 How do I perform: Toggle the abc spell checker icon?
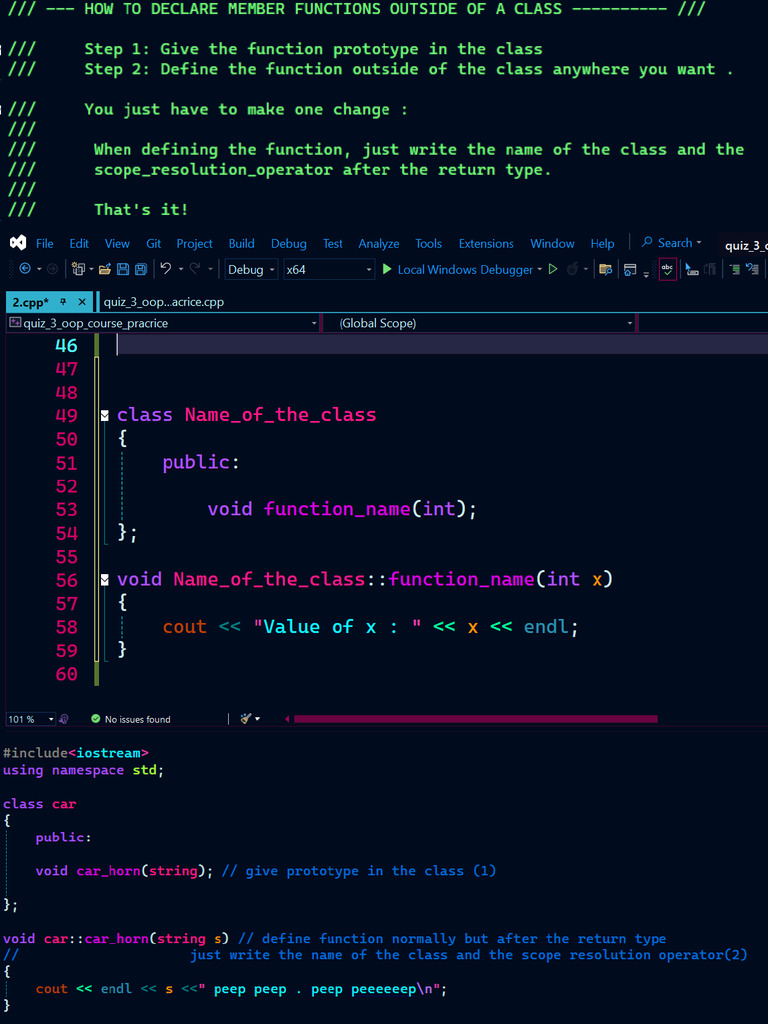point(667,269)
